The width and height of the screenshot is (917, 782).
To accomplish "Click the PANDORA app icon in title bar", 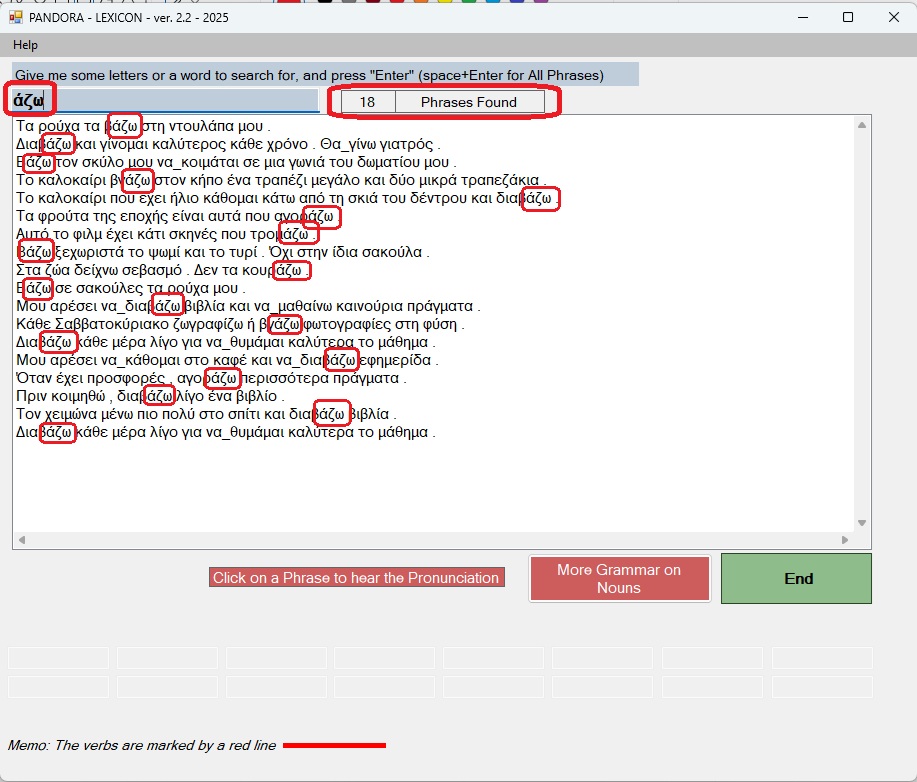I will [15, 17].
